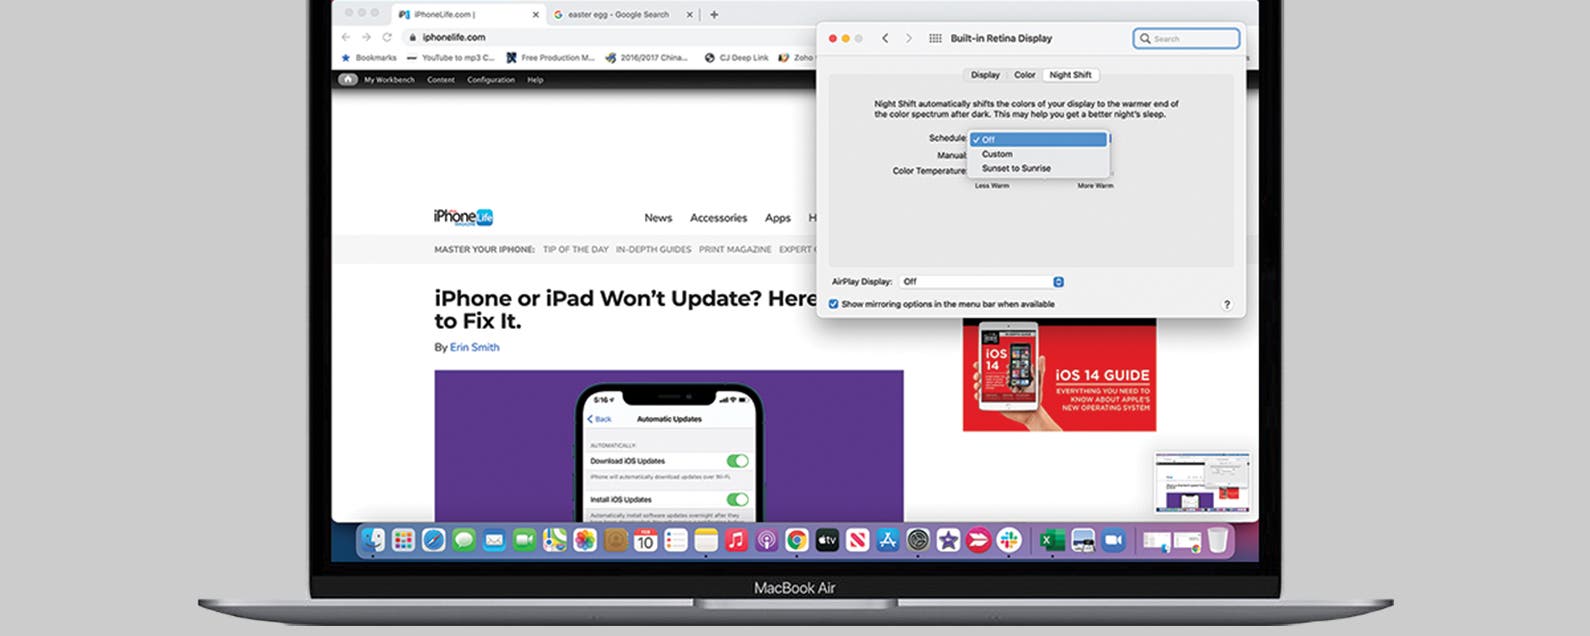The image size is (1590, 636).
Task: Select the checked Off schedule option
Action: coord(1038,139)
